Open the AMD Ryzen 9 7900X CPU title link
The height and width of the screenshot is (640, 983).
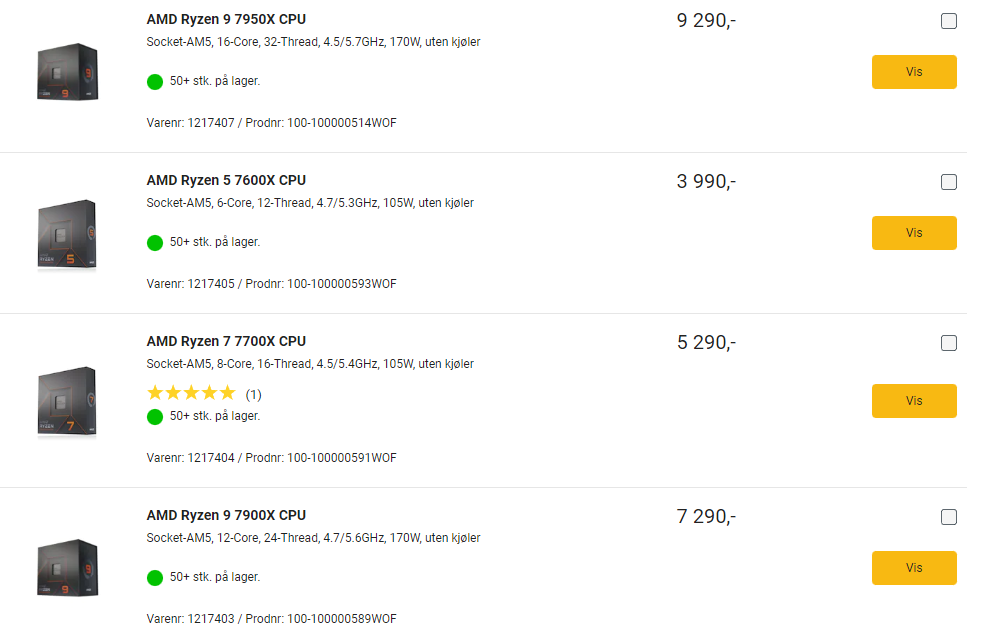[226, 515]
